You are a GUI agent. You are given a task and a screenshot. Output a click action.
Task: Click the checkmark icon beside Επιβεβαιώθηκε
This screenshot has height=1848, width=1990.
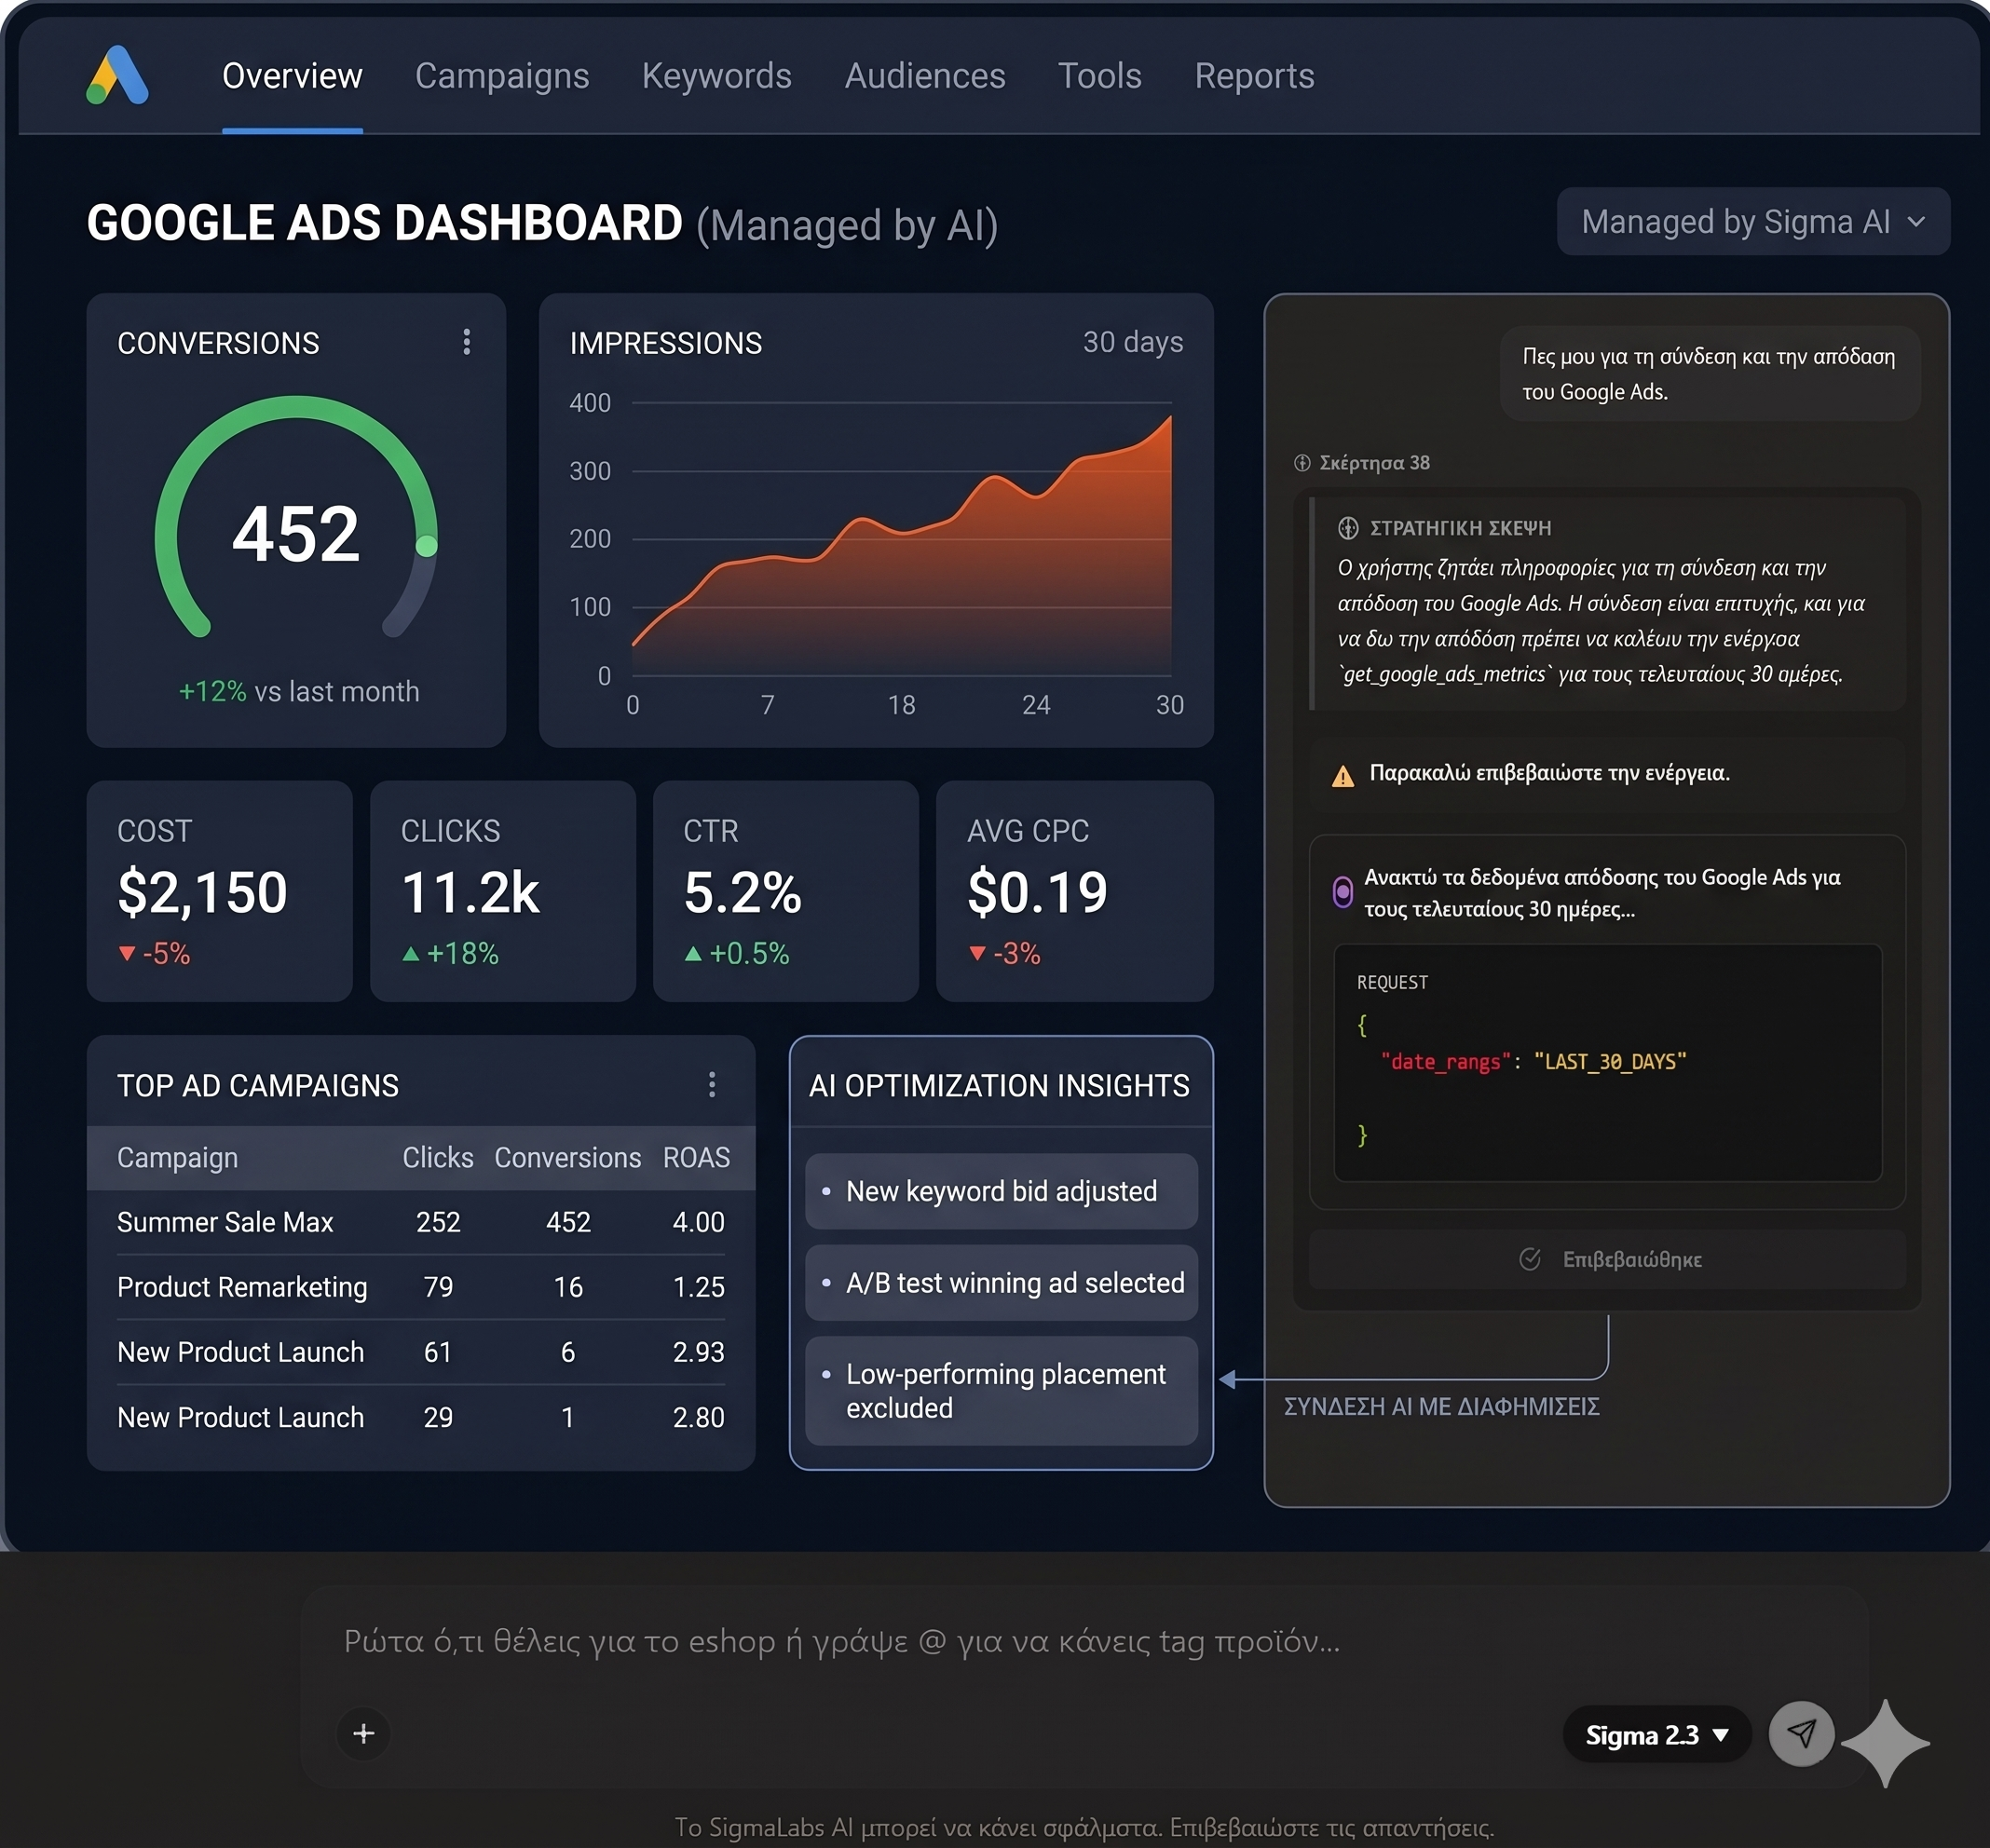[x=1530, y=1259]
